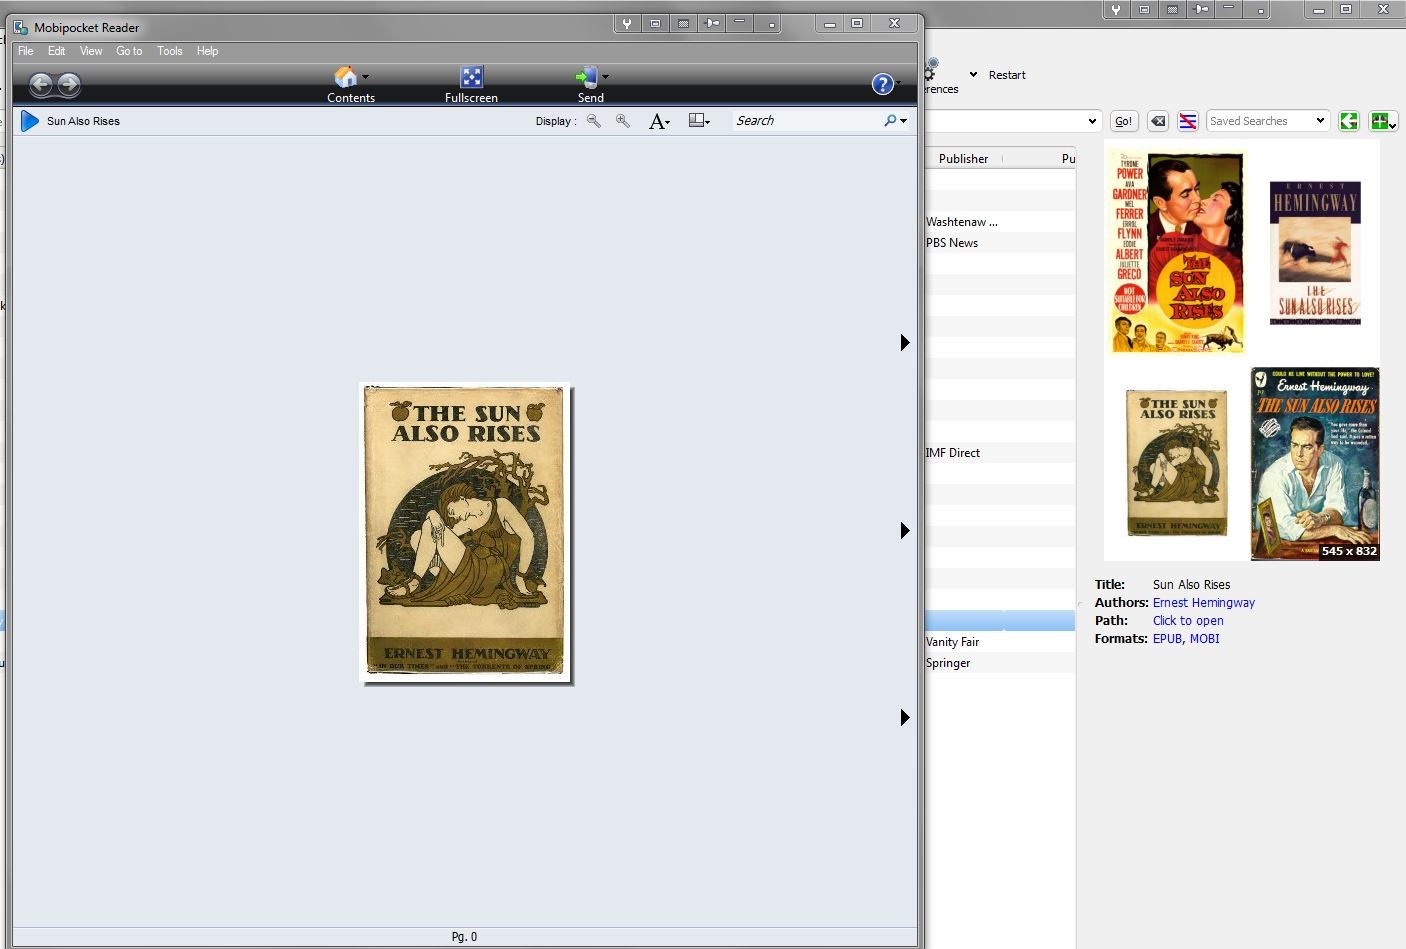Open the font size A dropdown
Screen dimensions: 1406x949
pyautogui.click(x=659, y=121)
